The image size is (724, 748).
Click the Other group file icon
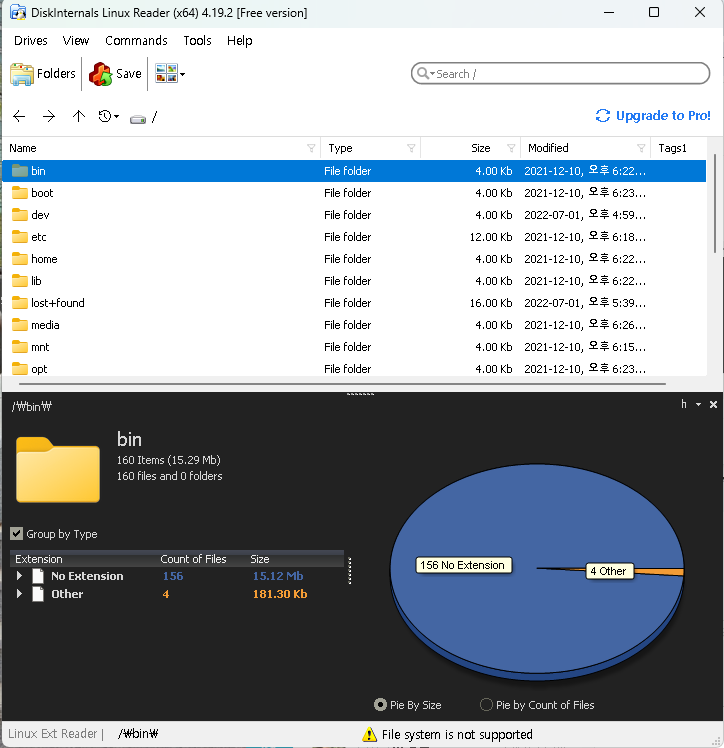pyautogui.click(x=38, y=594)
